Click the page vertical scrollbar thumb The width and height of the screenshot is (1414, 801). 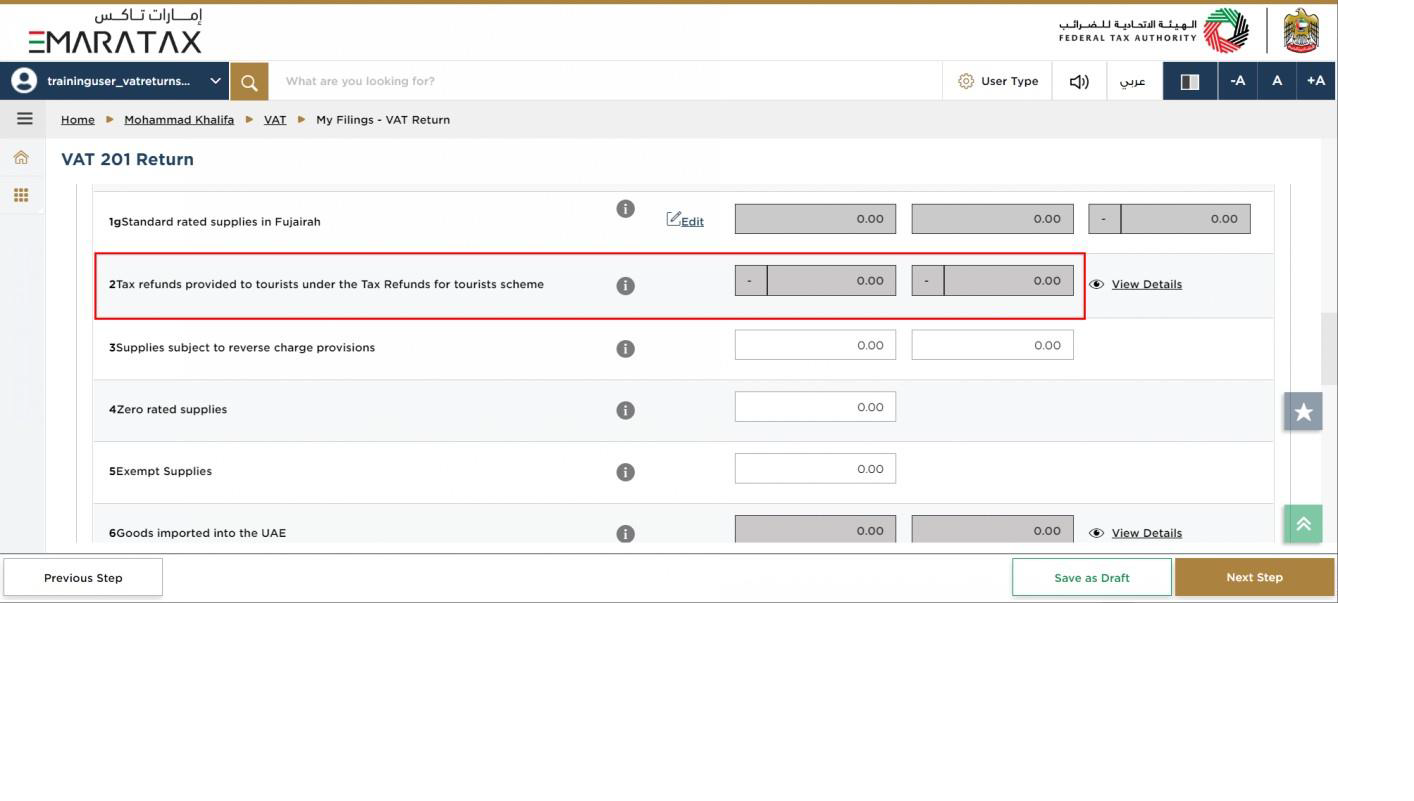(x=1329, y=349)
